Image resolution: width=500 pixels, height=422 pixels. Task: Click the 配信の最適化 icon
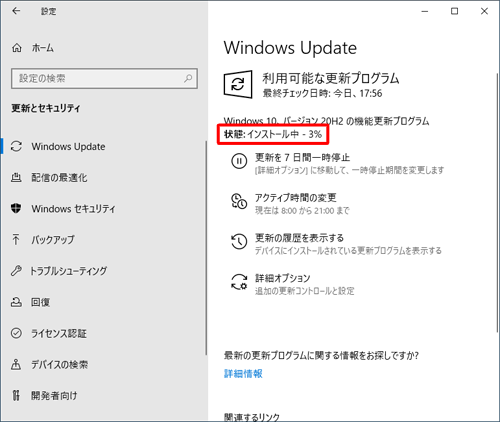coord(16,177)
